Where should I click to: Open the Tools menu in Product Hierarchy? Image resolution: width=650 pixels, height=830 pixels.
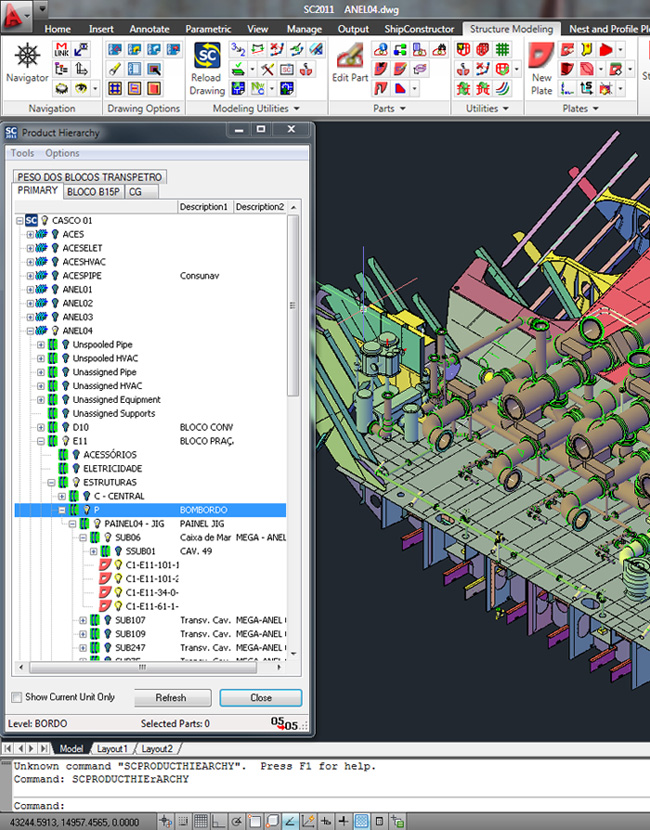pyautogui.click(x=22, y=153)
